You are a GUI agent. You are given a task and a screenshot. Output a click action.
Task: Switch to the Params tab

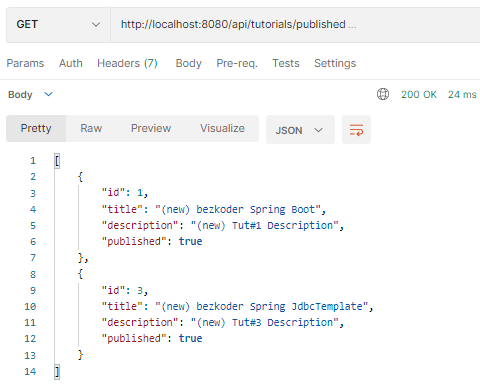click(25, 63)
